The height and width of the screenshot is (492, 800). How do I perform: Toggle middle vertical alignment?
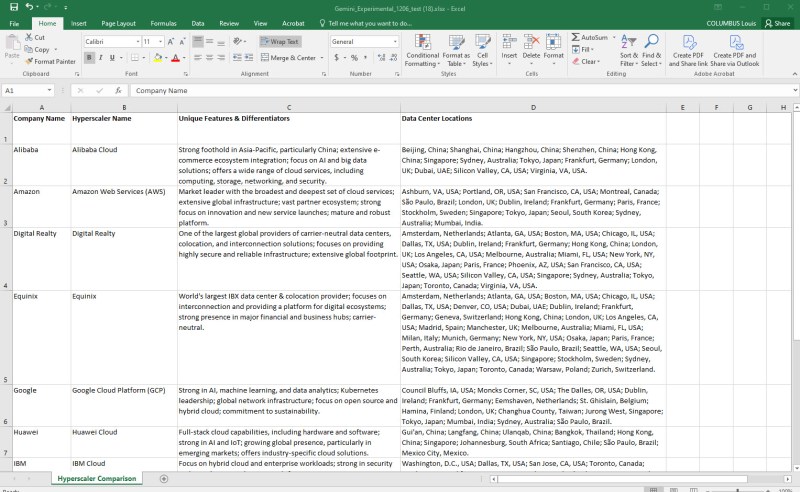click(x=209, y=41)
